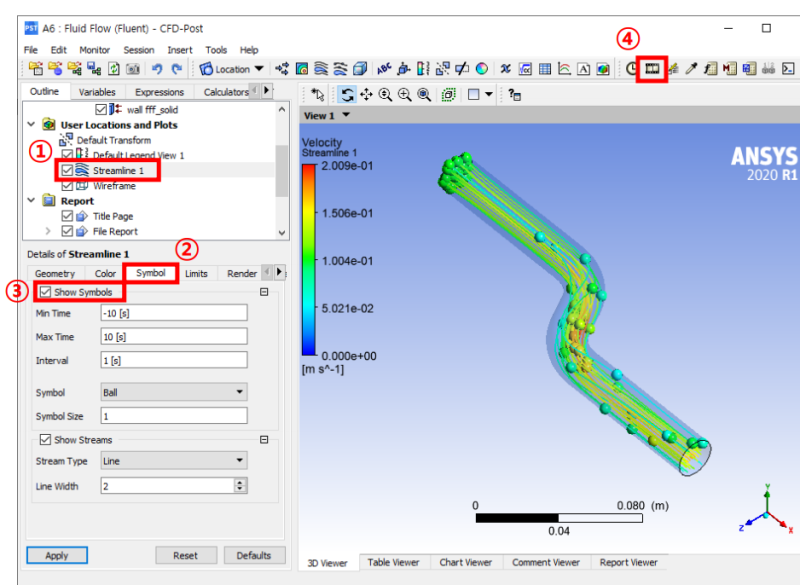800x585 pixels.
Task: Uncheck the File Report checkbox
Action: tap(67, 231)
